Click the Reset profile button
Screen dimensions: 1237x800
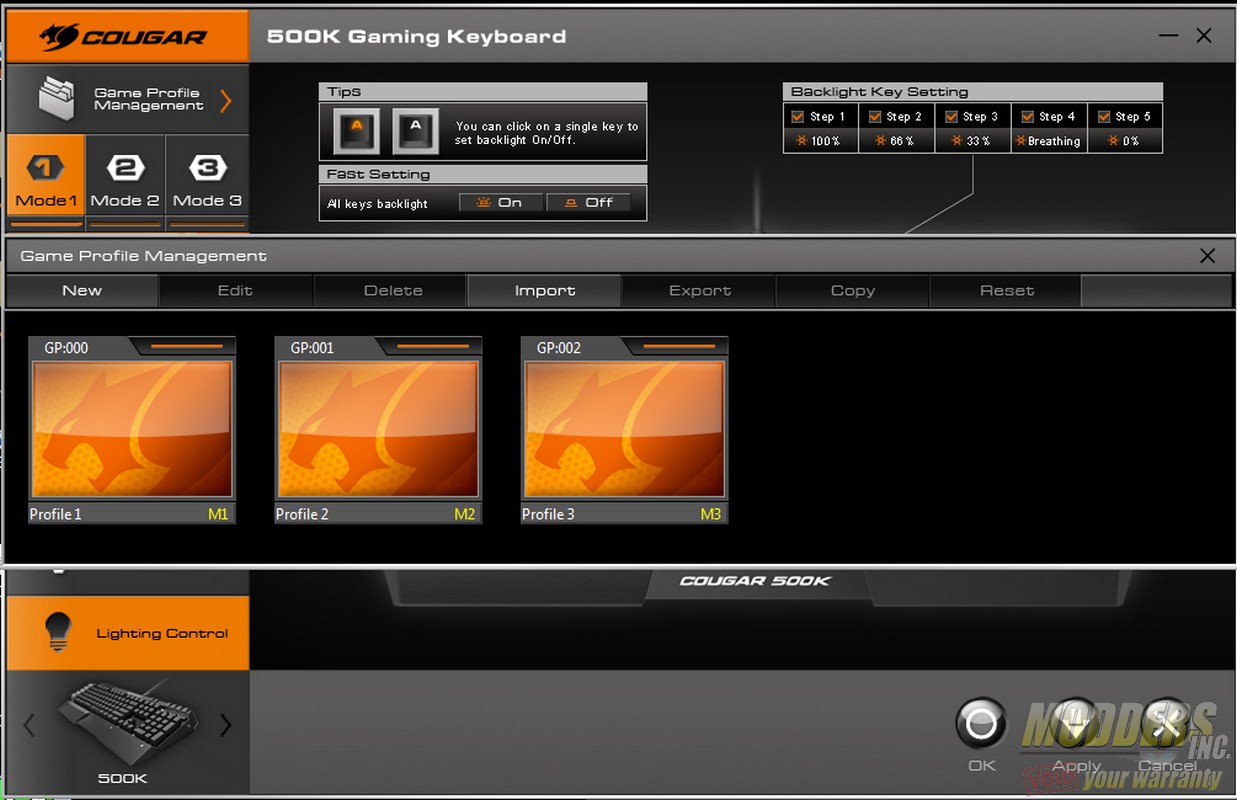pos(1007,290)
